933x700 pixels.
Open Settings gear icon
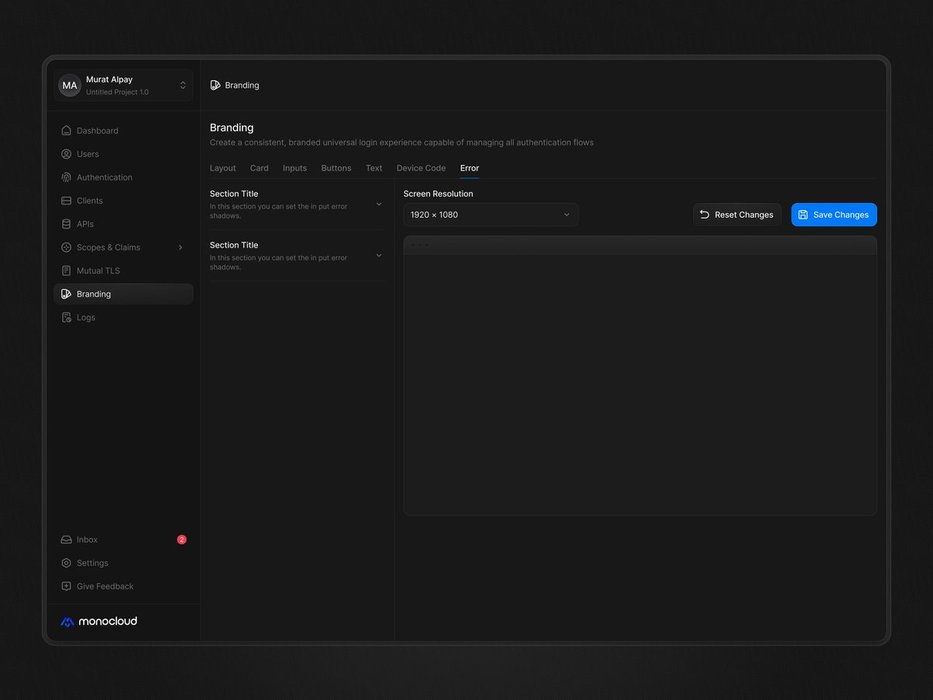[x=66, y=563]
